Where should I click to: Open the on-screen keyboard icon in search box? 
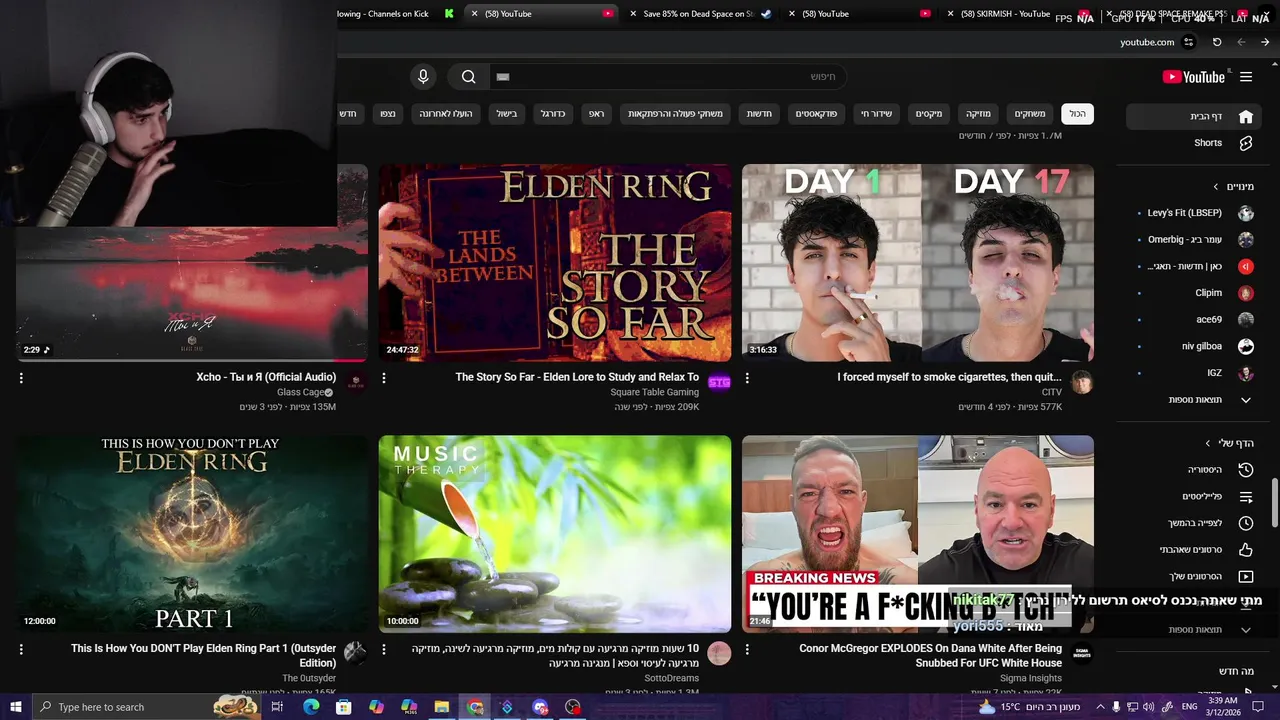tap(503, 77)
